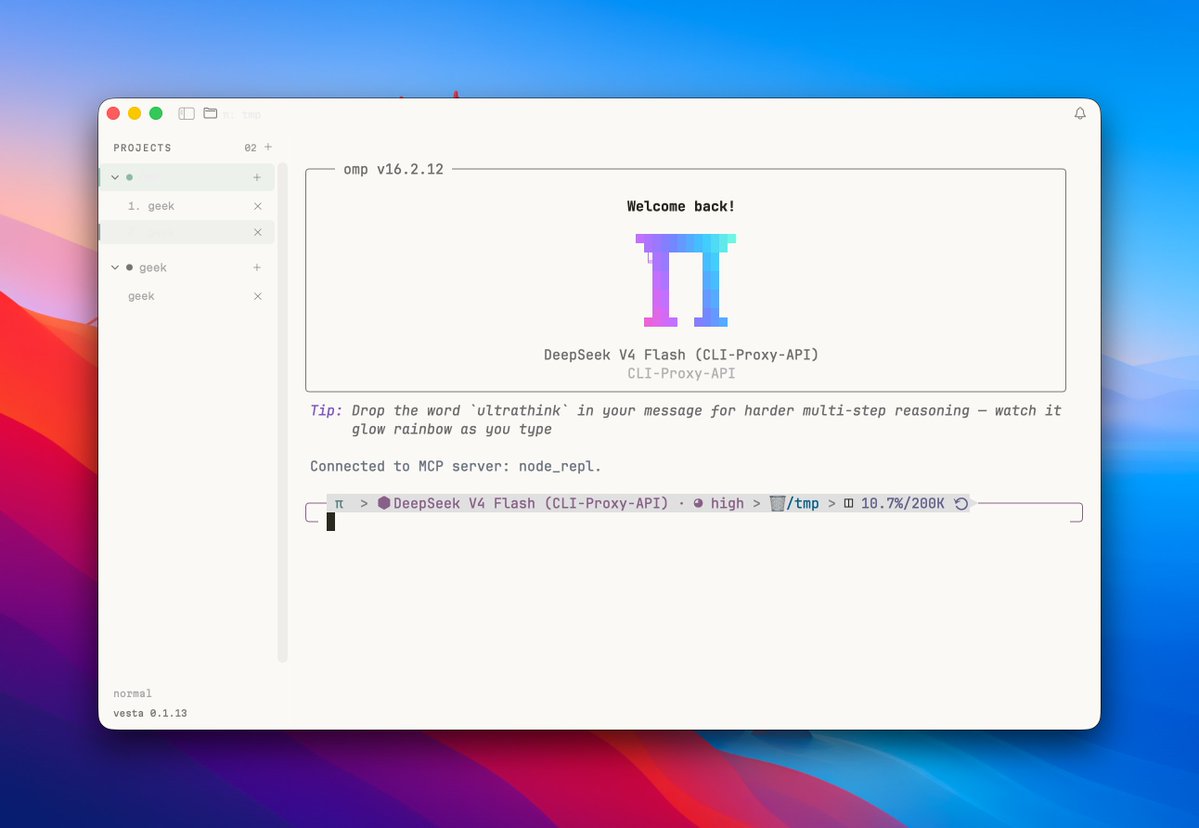Click the '10.7%/200K' context usage
This screenshot has width=1199, height=828.
tap(903, 503)
